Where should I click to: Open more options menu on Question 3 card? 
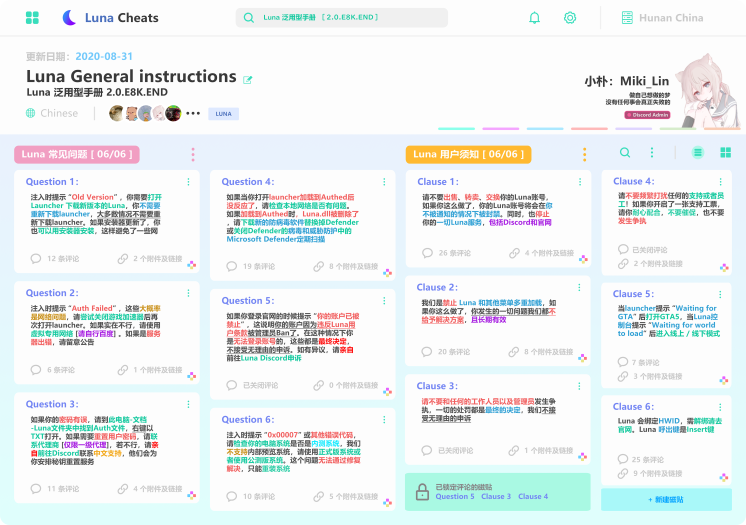point(188,404)
